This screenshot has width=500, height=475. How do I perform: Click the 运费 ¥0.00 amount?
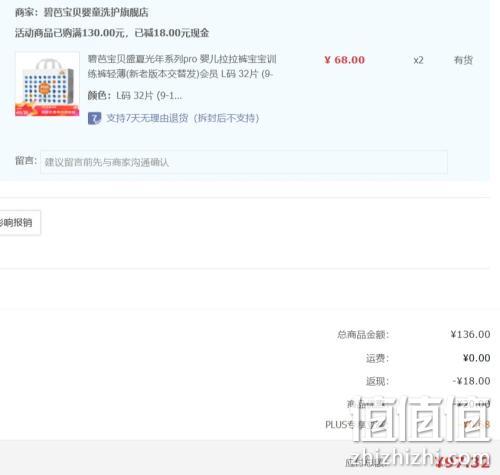(x=476, y=358)
